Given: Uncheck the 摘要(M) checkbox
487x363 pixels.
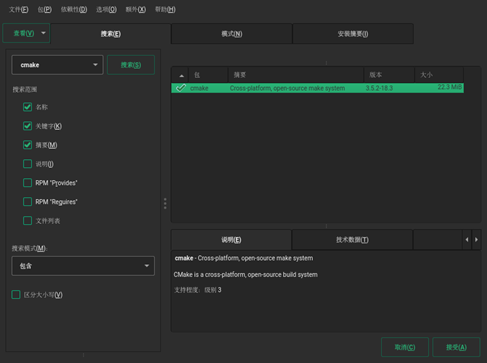Looking at the screenshot, I should coord(27,145).
